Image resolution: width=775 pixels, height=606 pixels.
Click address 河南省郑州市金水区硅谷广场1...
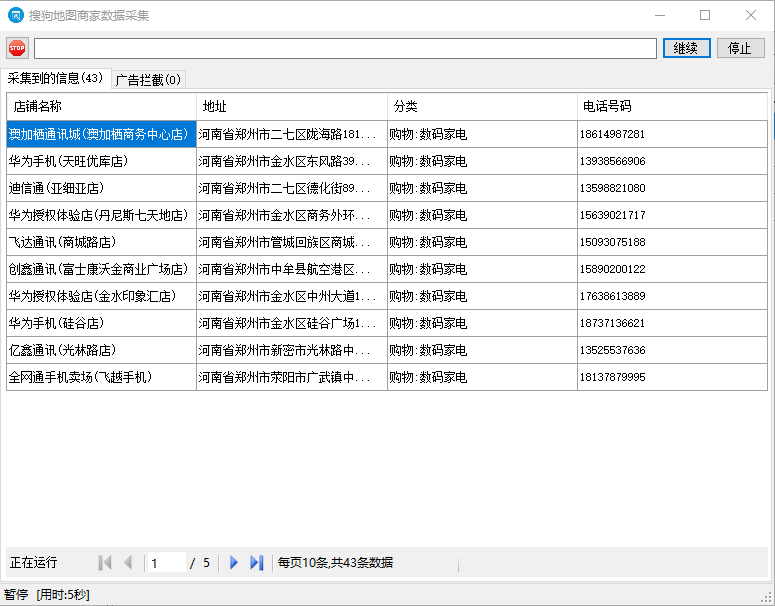pyautogui.click(x=287, y=323)
